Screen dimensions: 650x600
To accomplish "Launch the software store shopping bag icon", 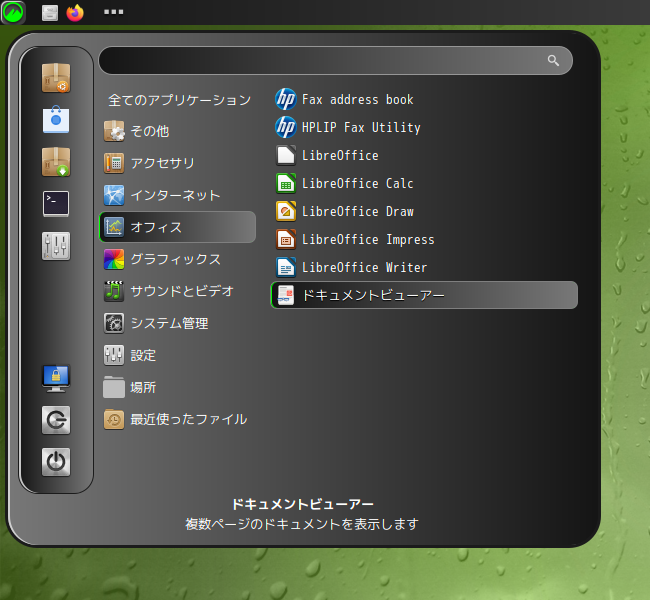I will coord(56,120).
